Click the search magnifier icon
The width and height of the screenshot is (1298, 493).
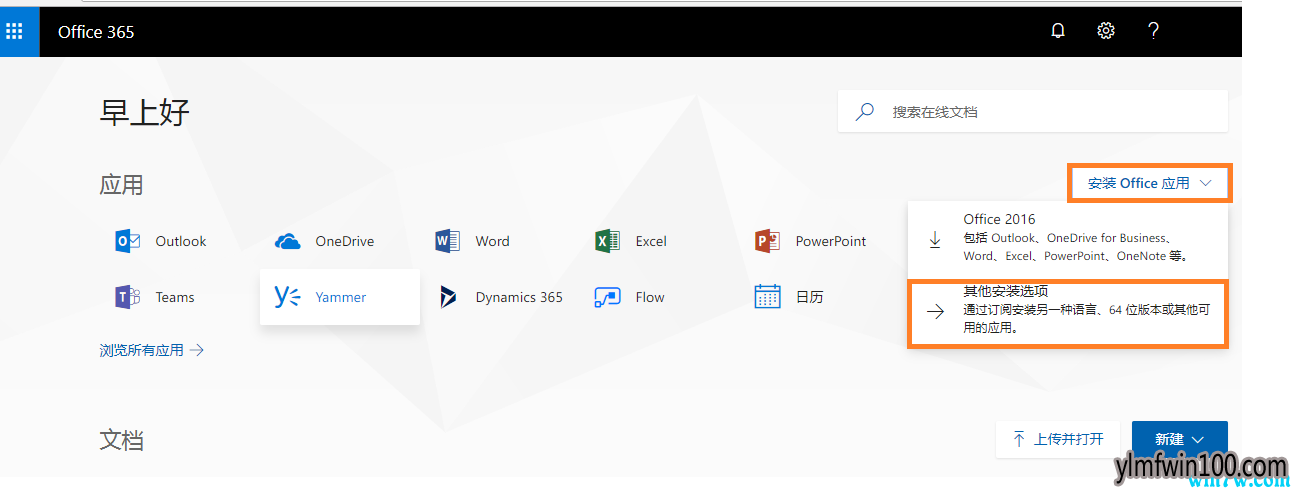click(865, 111)
